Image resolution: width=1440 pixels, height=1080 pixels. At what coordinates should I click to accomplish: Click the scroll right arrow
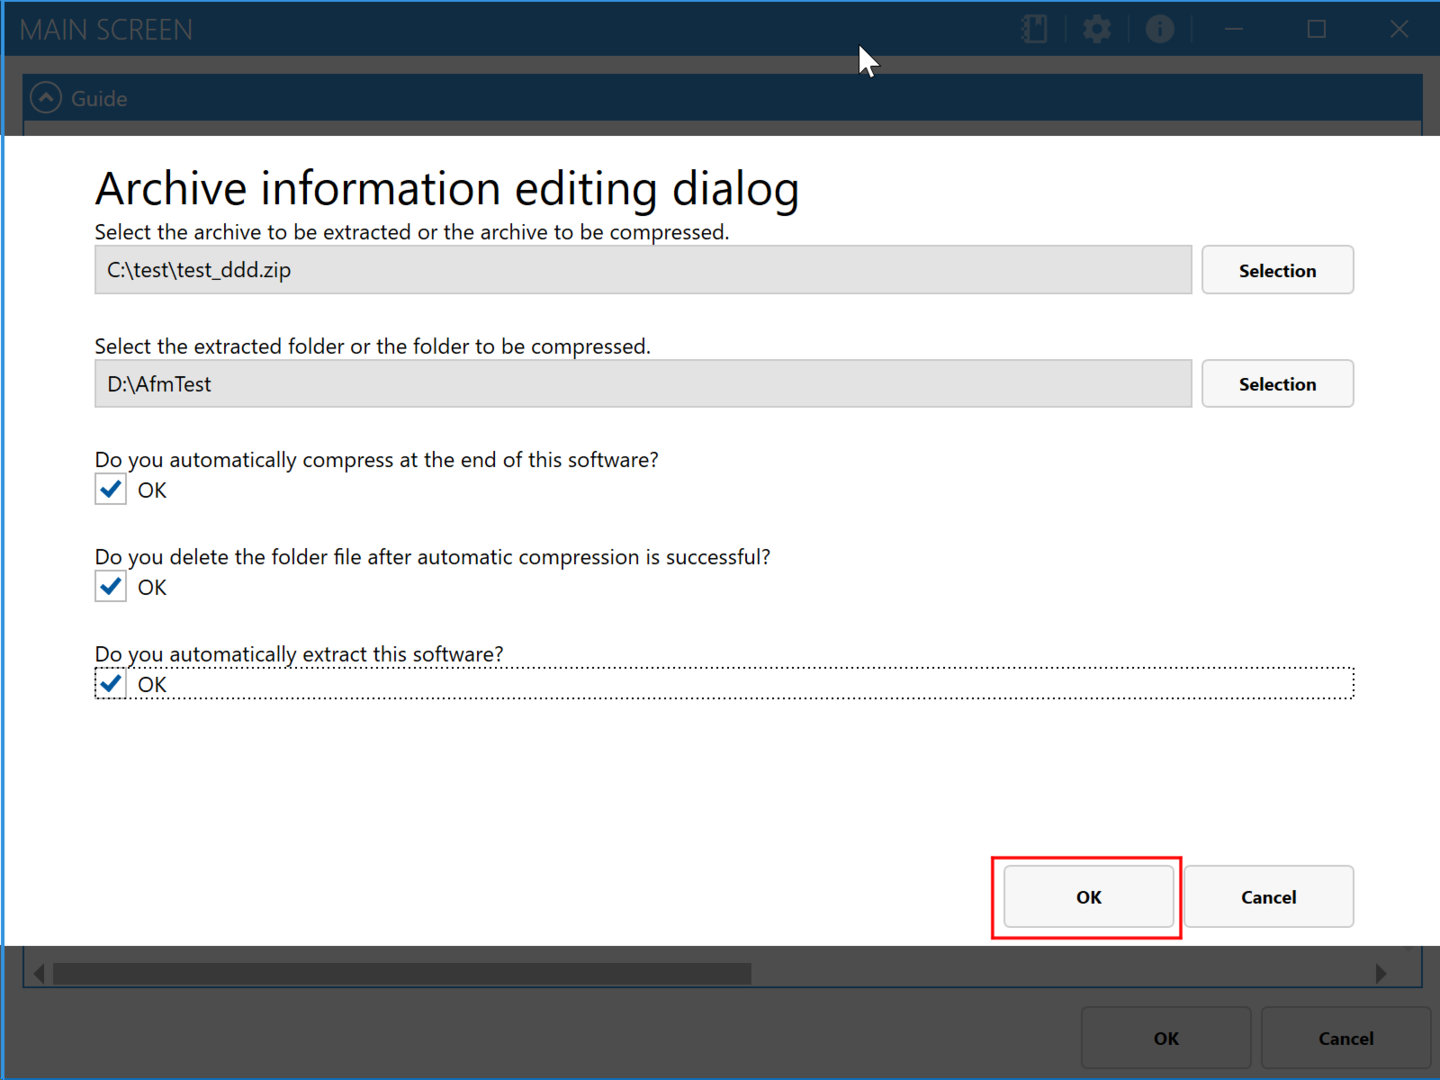click(x=1381, y=973)
